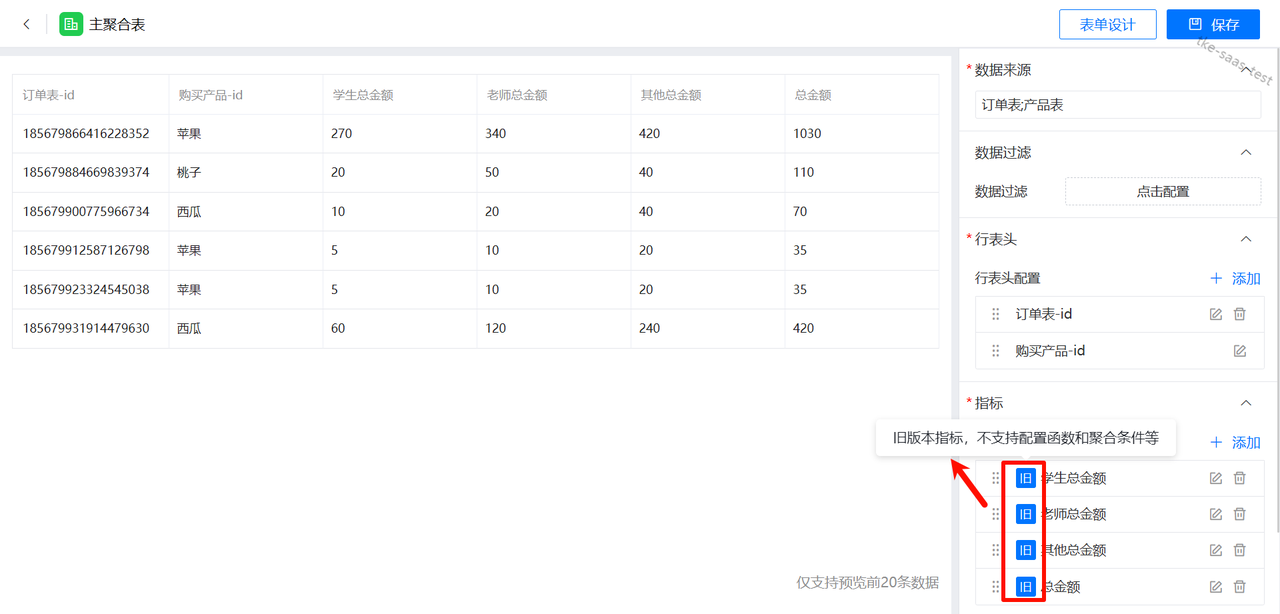Click the 旧 badge on 学生总金额

pyautogui.click(x=1025, y=478)
